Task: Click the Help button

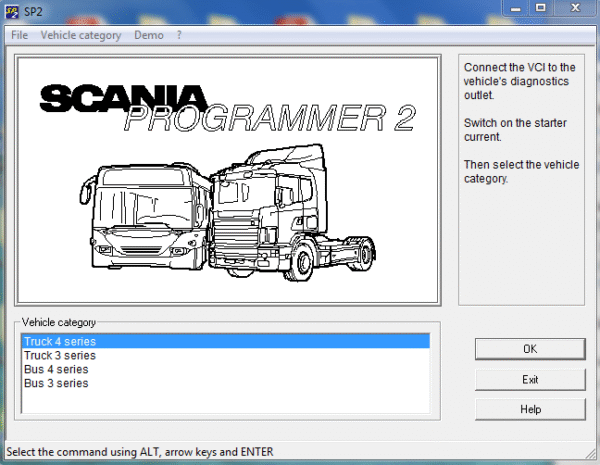Action: pyautogui.click(x=530, y=410)
